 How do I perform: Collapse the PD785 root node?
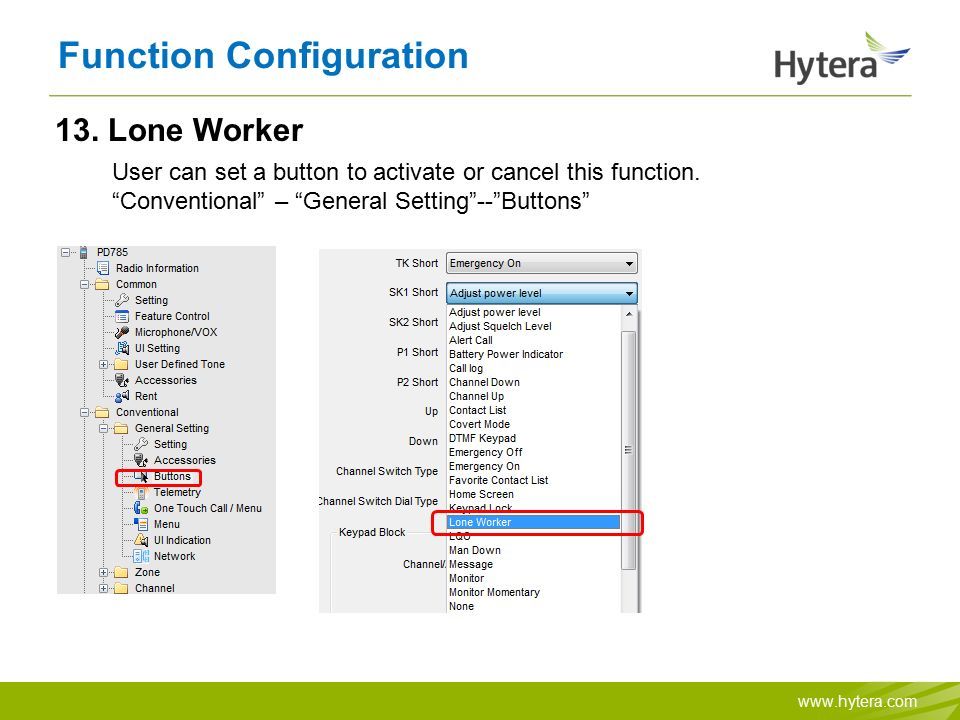(66, 252)
